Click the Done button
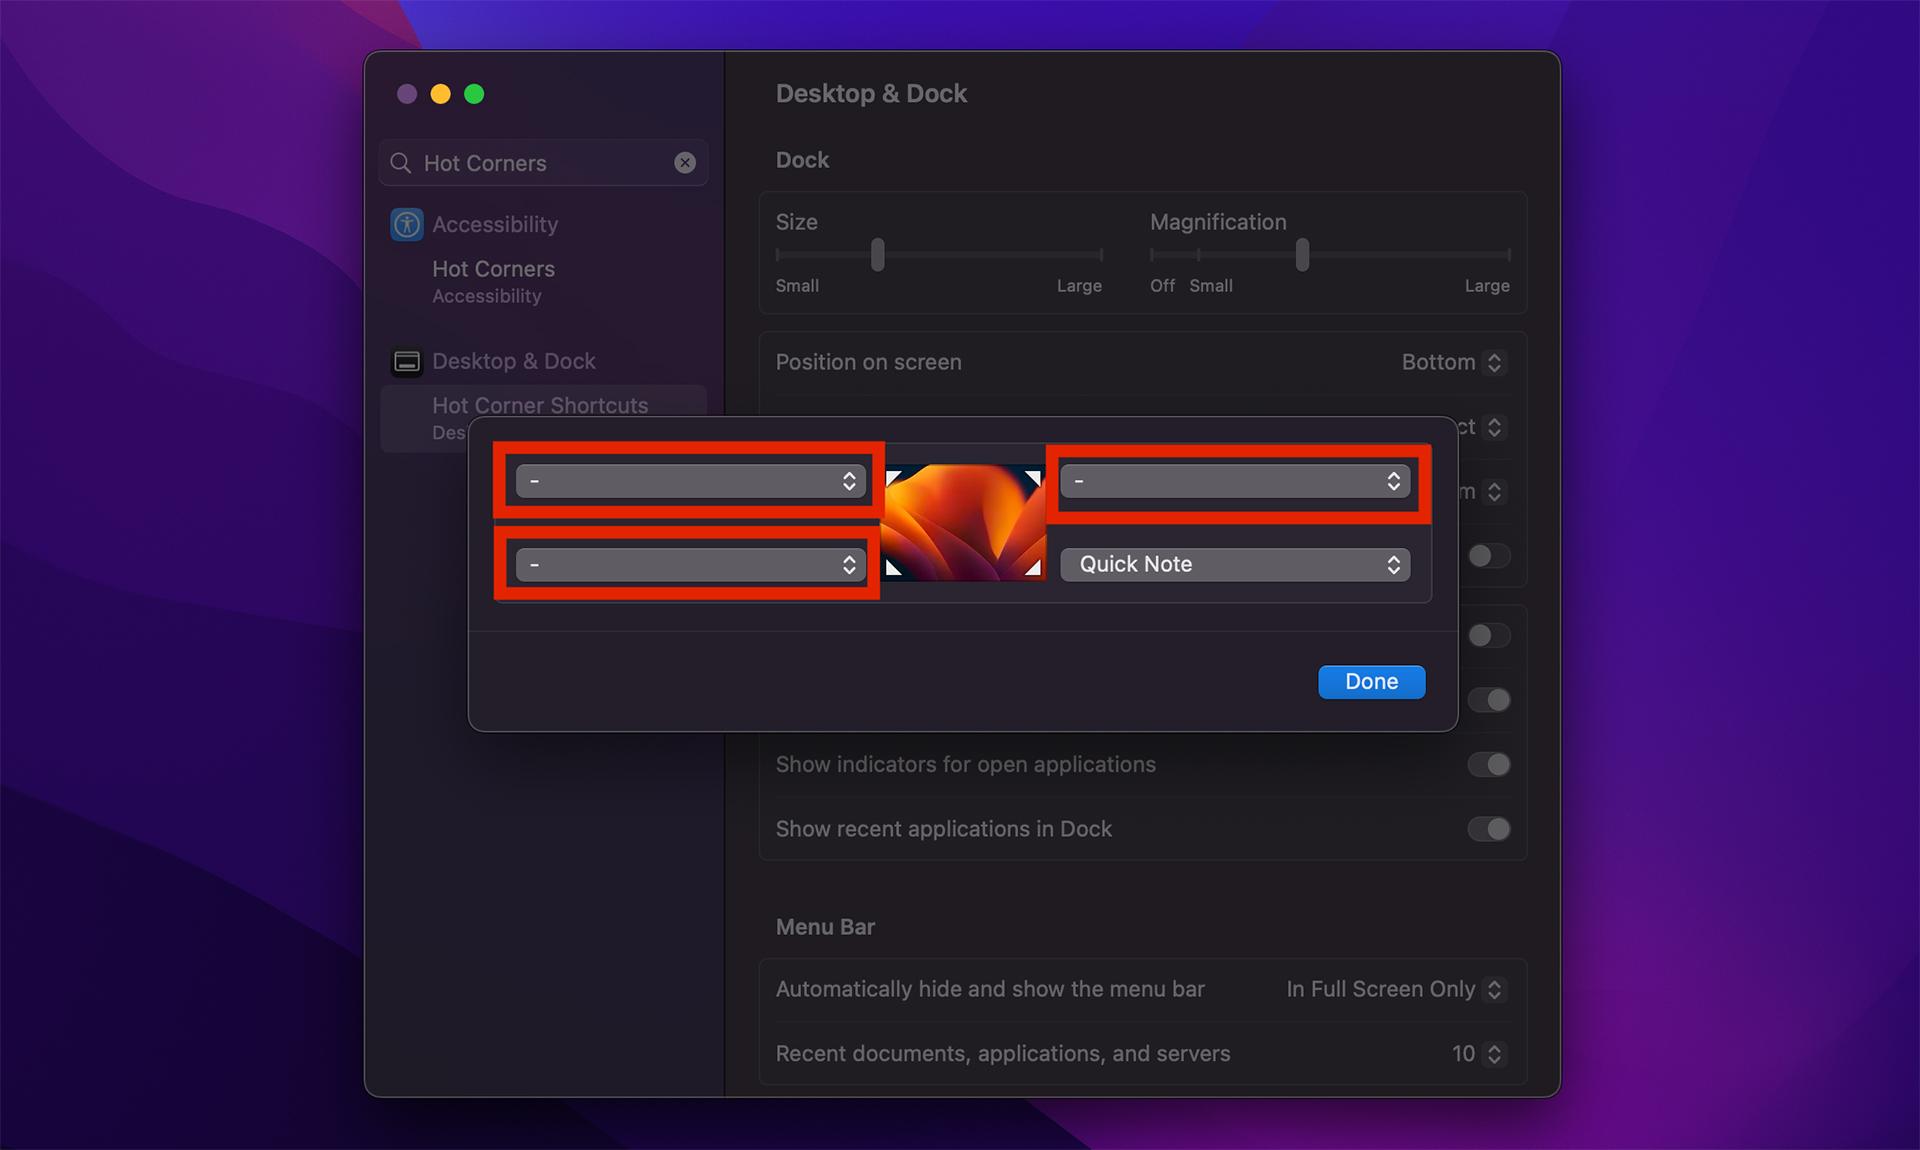 click(1371, 682)
